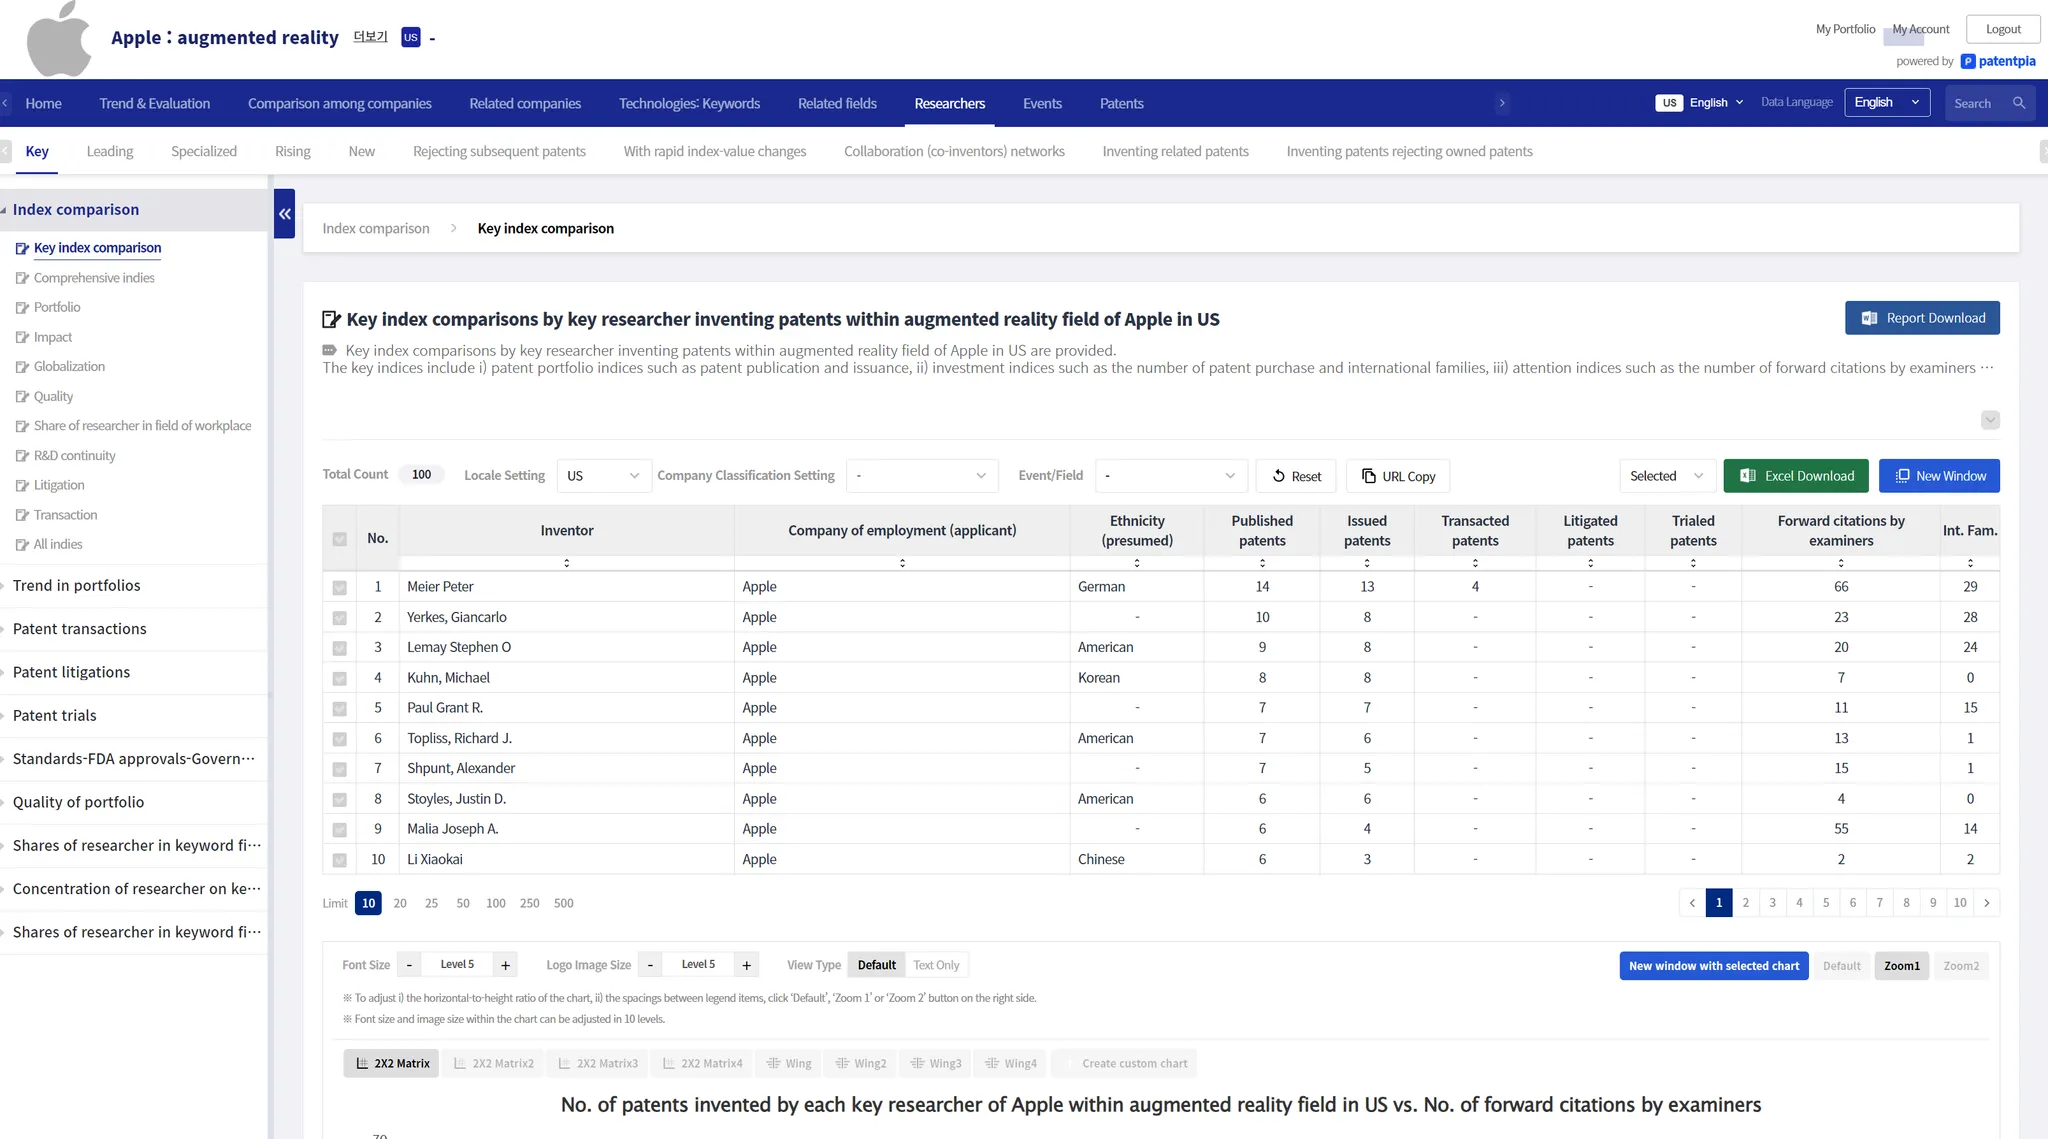Increase font size with plus button

506,965
